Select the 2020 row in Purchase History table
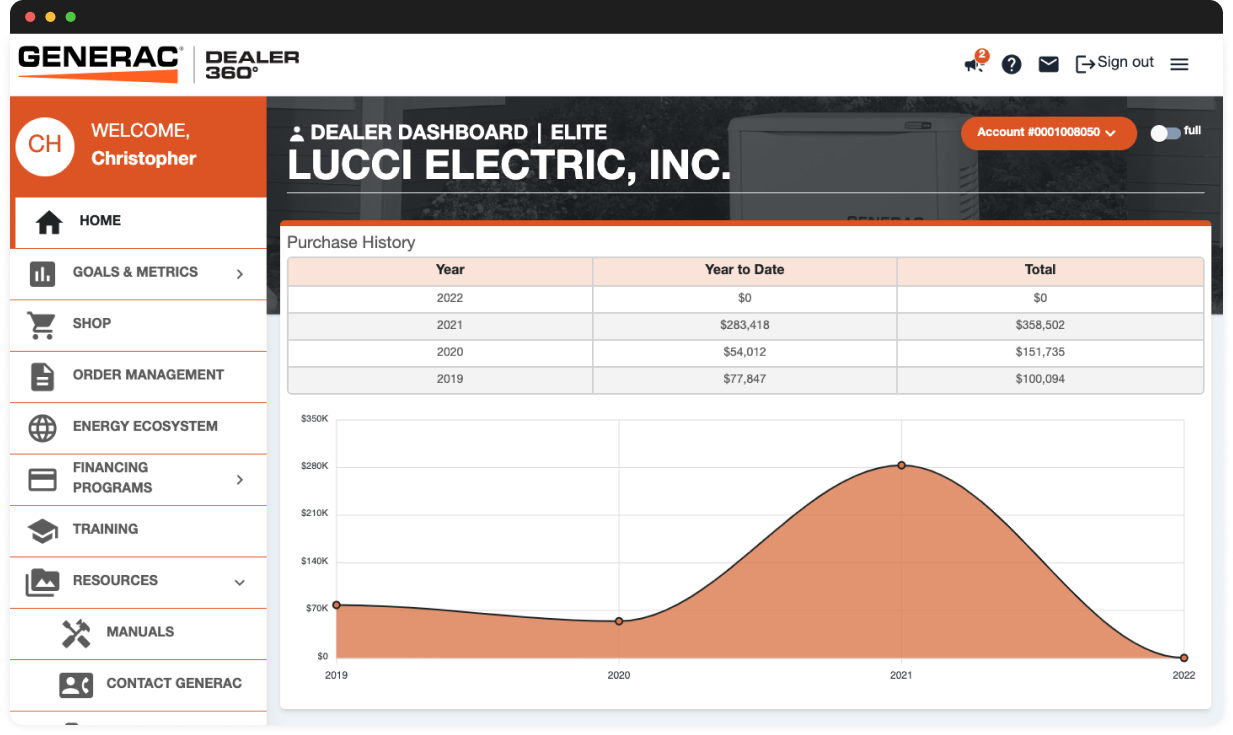The width and height of the screenshot is (1233, 735). [x=744, y=352]
